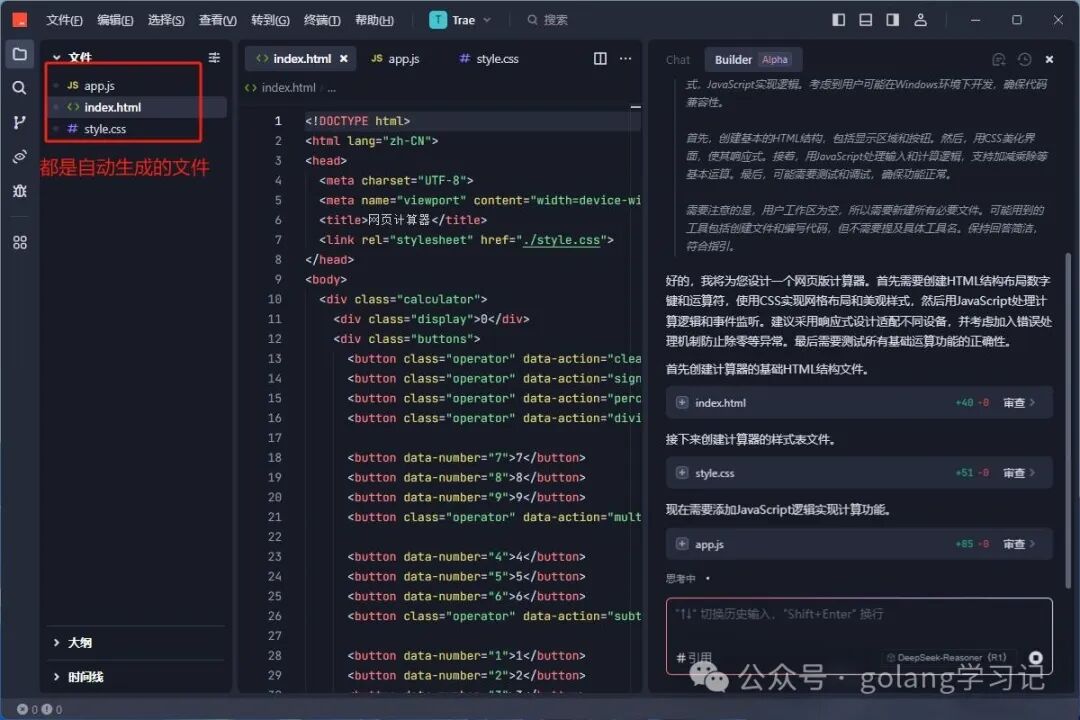Click 审查 review for index.html
The image size is (1080, 720).
click(1019, 402)
